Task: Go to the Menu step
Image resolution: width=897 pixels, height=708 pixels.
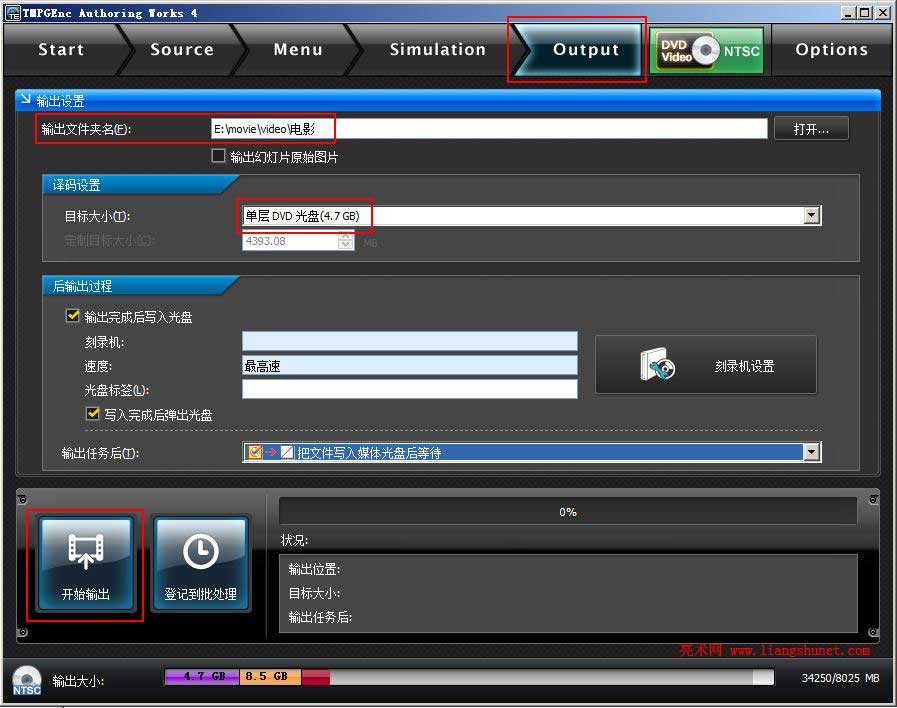Action: 297,50
